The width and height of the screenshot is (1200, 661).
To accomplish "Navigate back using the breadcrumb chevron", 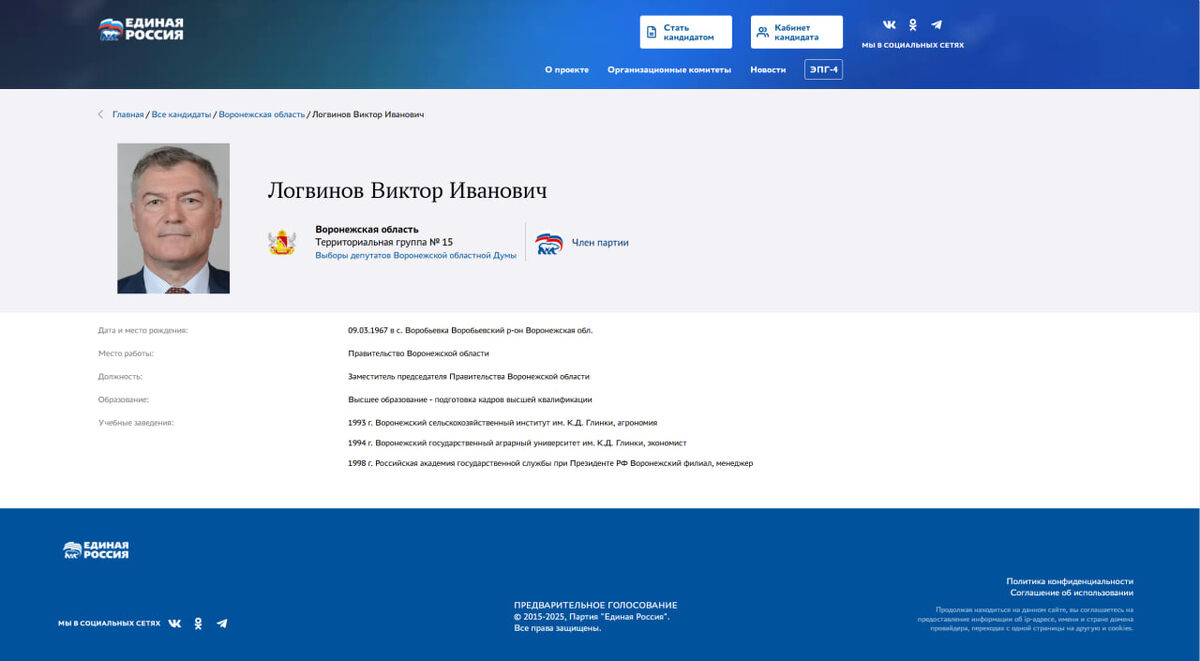I will (99, 114).
